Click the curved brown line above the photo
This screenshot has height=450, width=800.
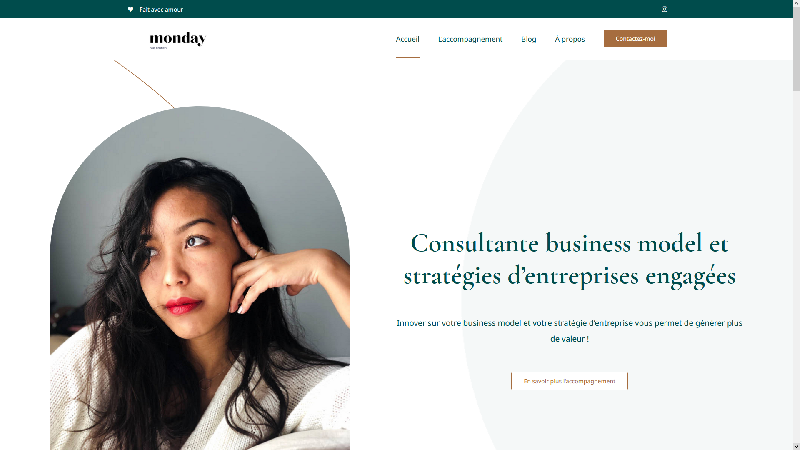144,84
